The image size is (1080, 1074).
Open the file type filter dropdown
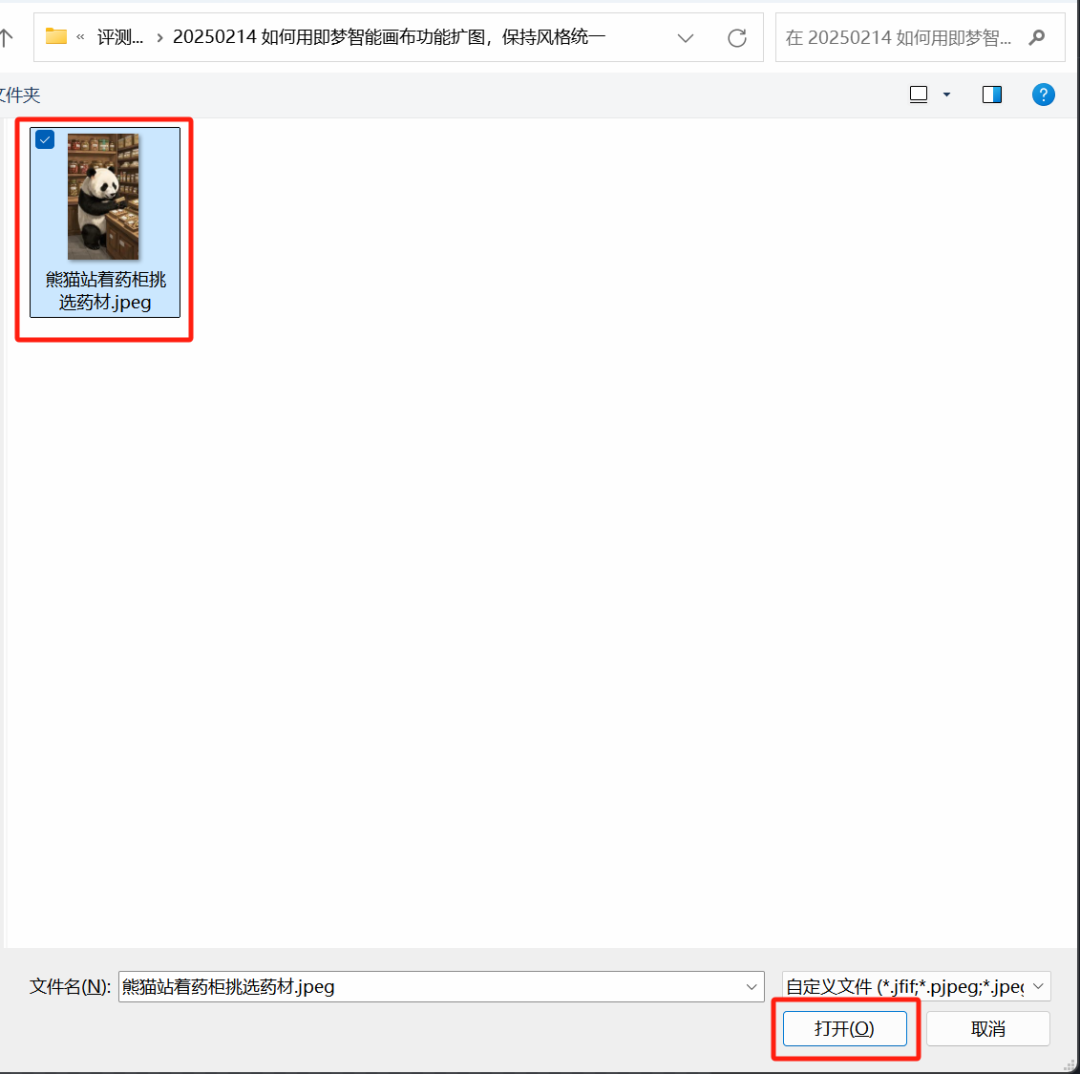pyautogui.click(x=1038, y=986)
